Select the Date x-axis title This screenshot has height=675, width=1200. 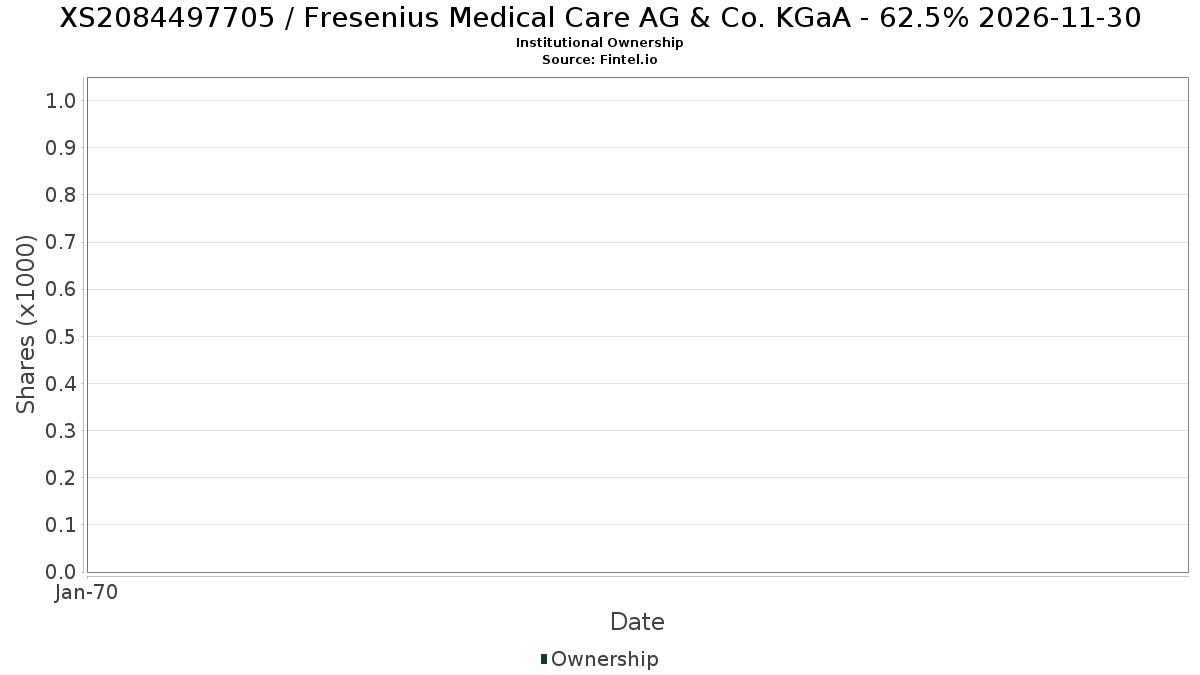click(x=637, y=622)
